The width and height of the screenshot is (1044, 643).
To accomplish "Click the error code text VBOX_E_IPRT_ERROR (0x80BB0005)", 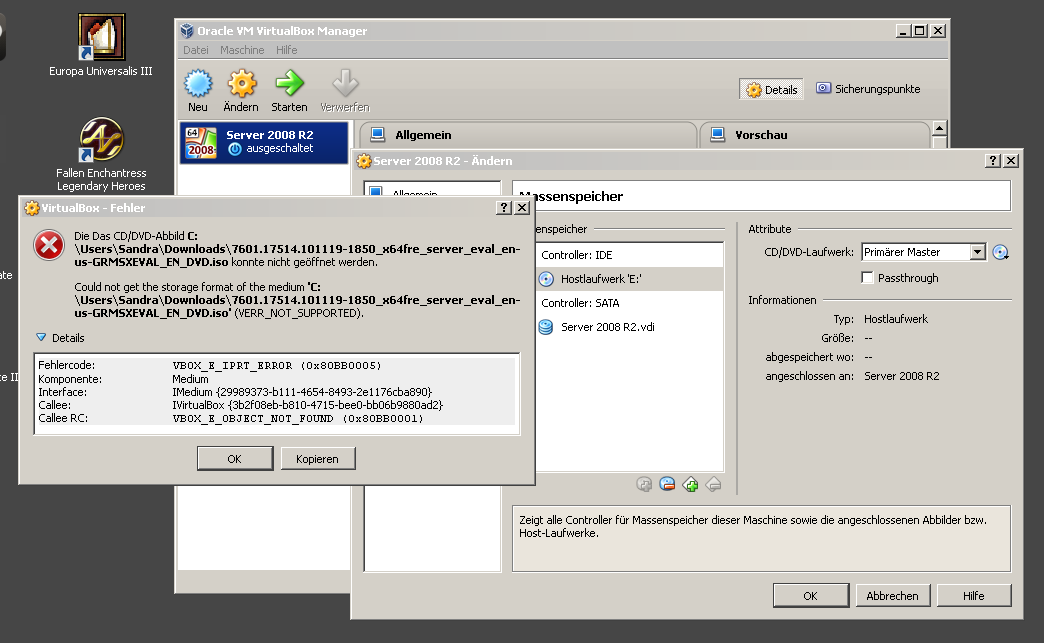I will [277, 365].
